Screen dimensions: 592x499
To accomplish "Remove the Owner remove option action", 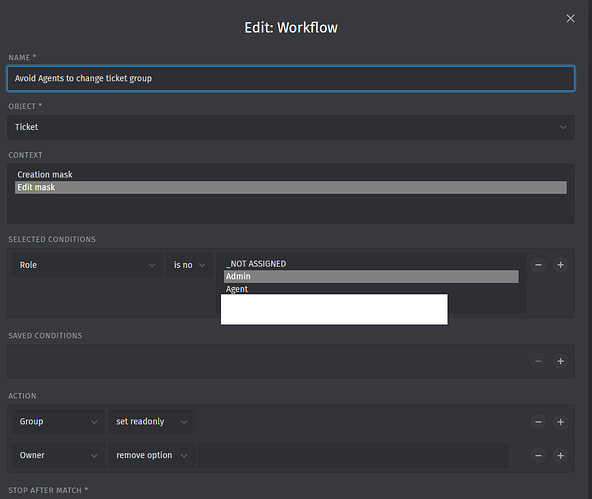I will 538,456.
